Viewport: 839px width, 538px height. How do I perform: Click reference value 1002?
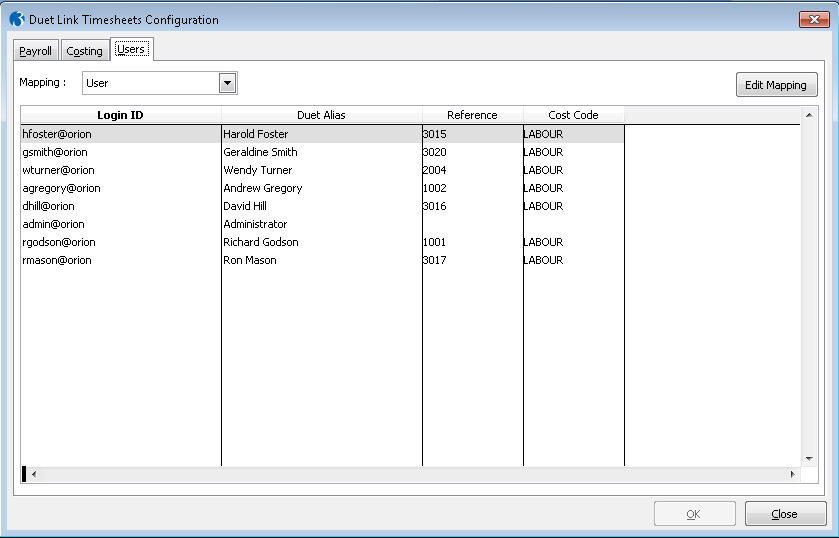point(434,188)
